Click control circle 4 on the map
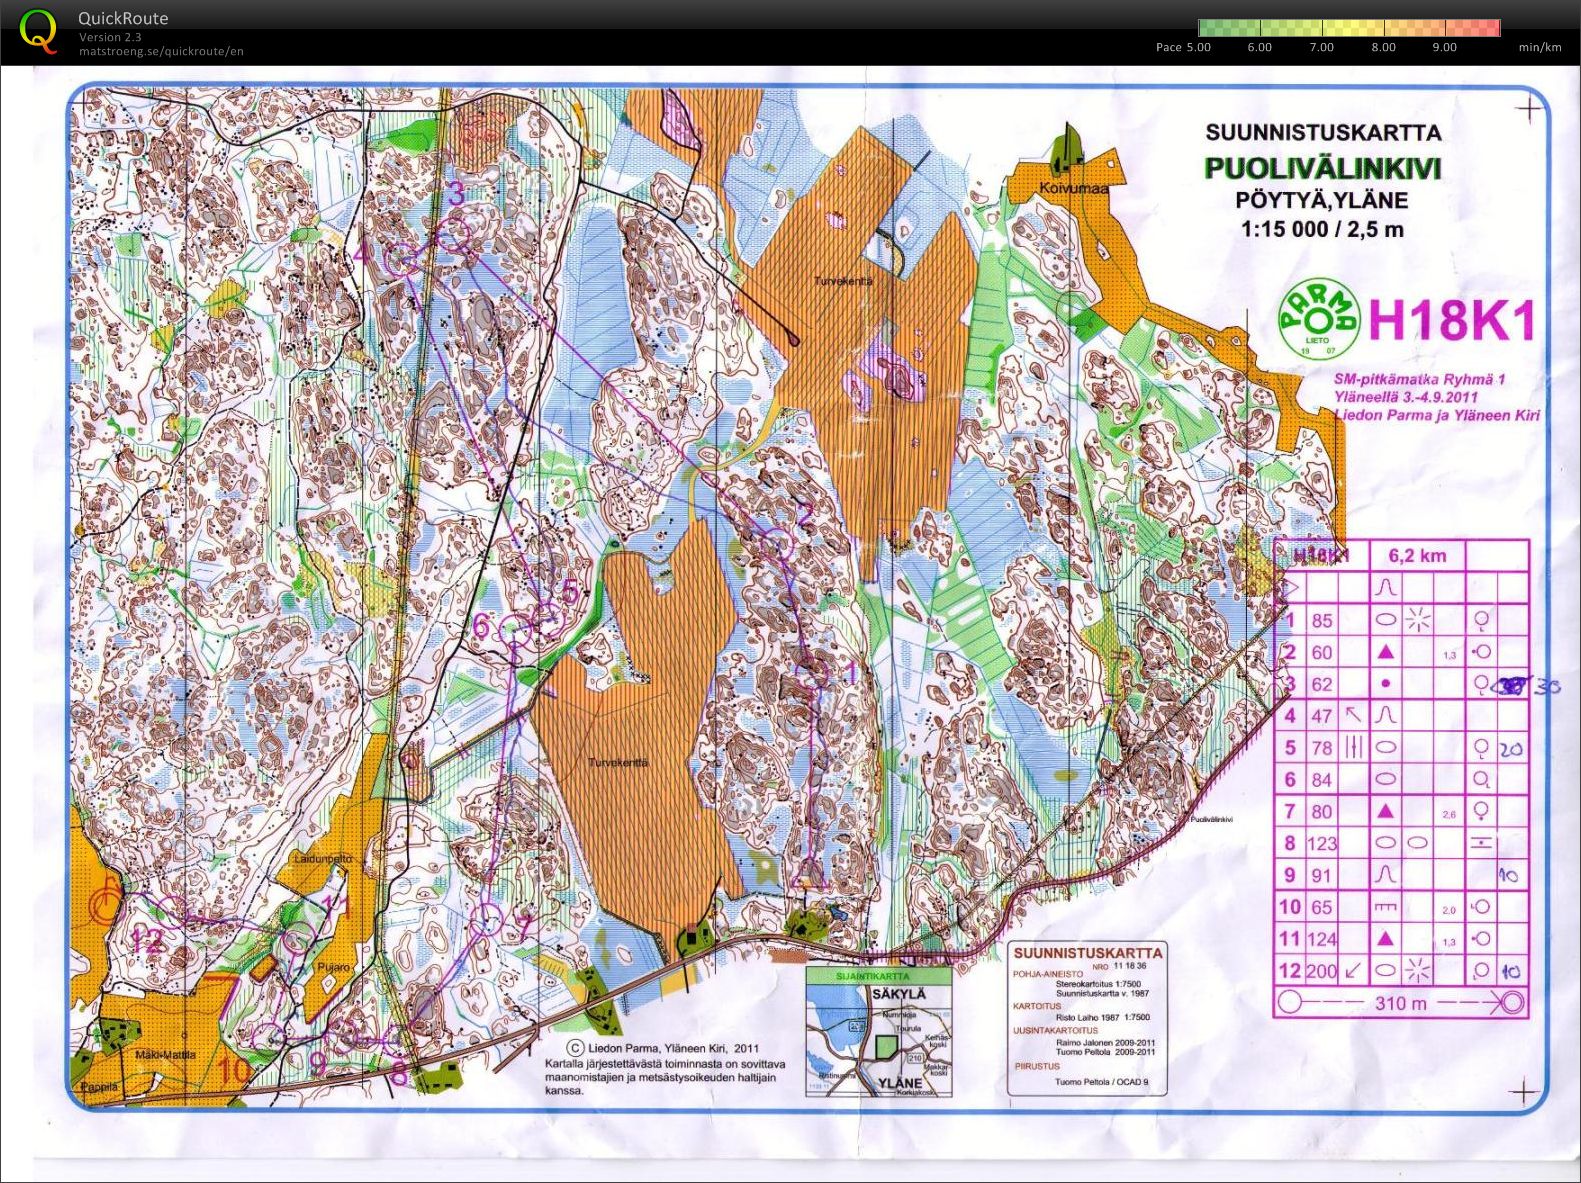1581x1183 pixels. (402, 259)
